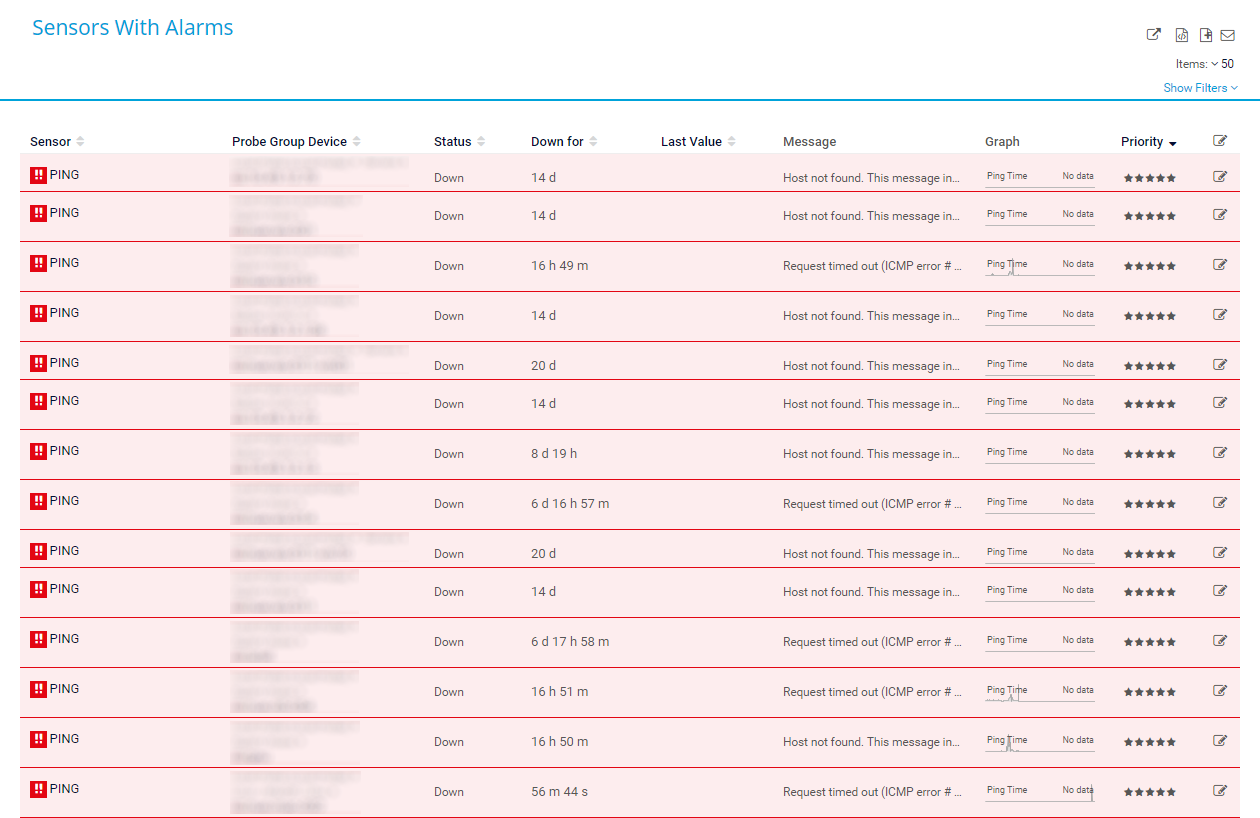Image resolution: width=1260 pixels, height=818 pixels.
Task: Open the table in a new window icon
Action: (x=1153, y=35)
